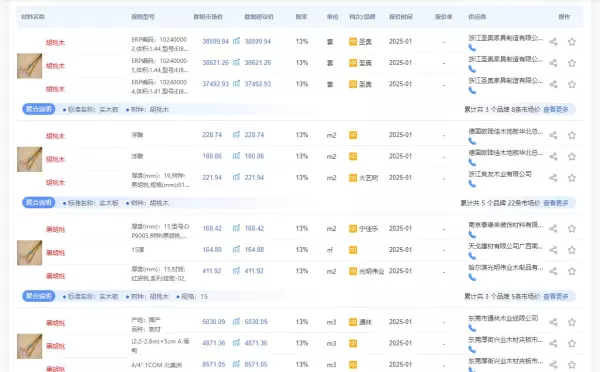Viewport: 600px width, 372px height.
Task: Open product thumbnail beside 4871.36 row
Action: (x=29, y=346)
